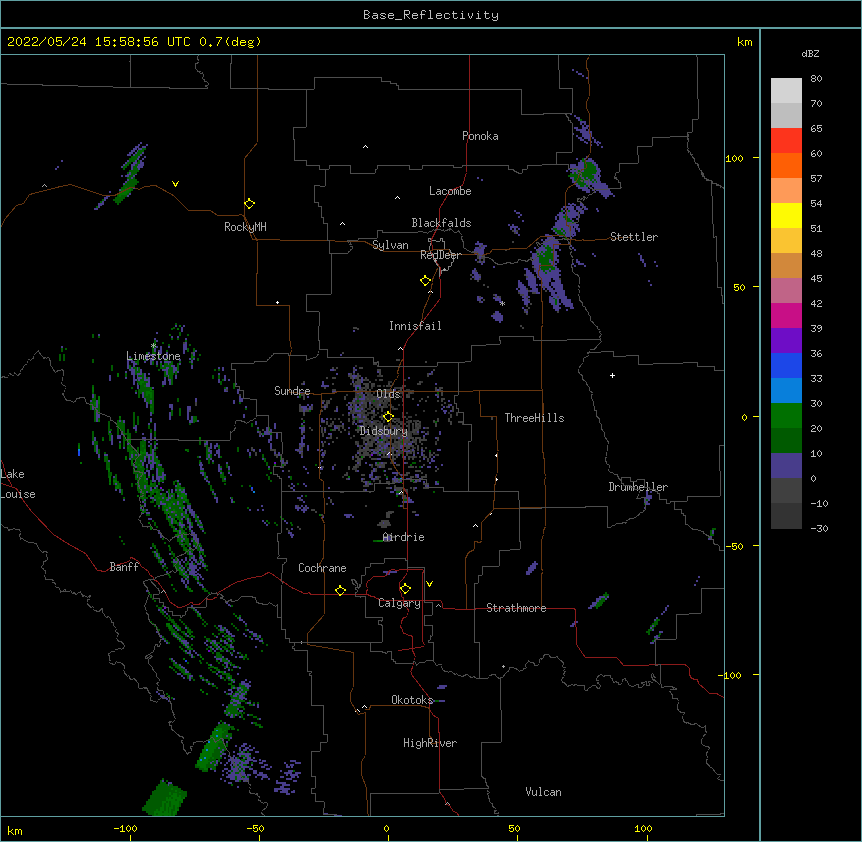Image resolution: width=862 pixels, height=842 pixels.
Task: Click the Blackfalds city label
Action: [441, 223]
